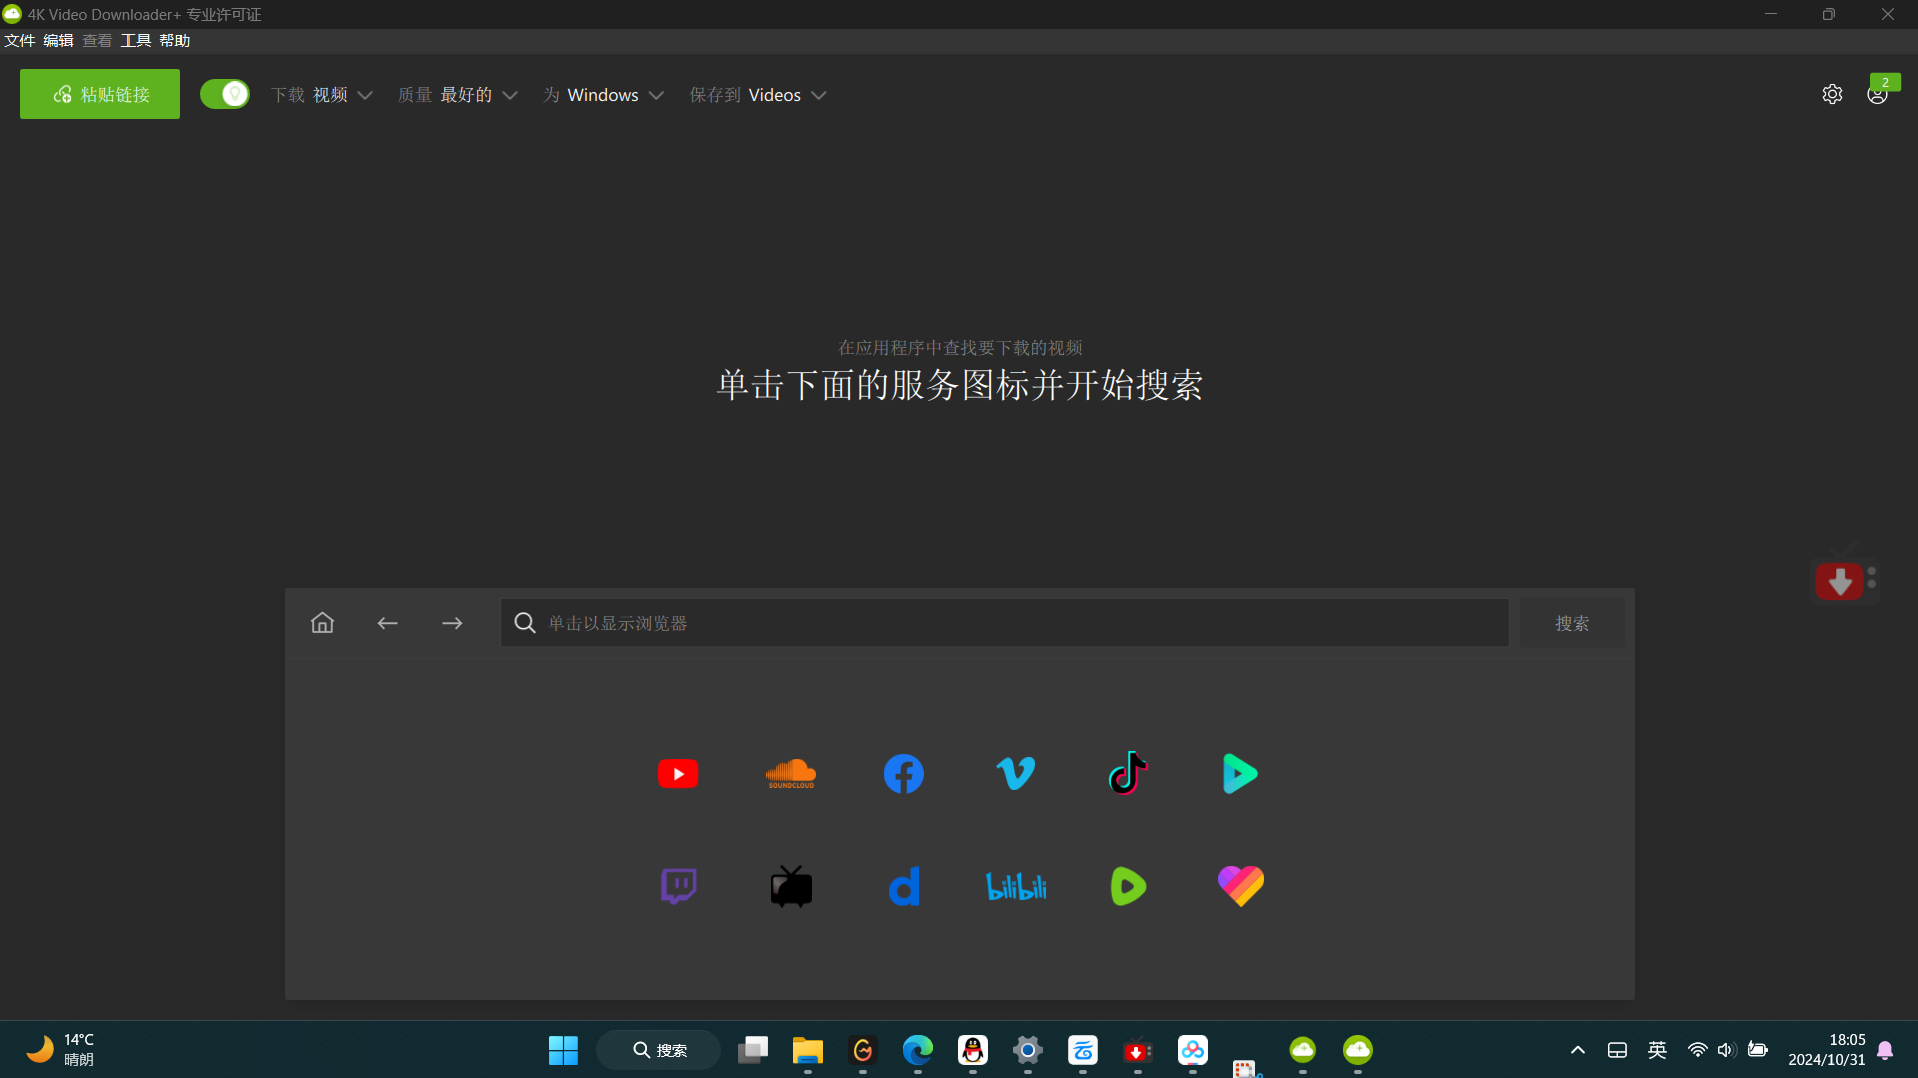Open the taskbar Task View icon
Screen dimensions: 1918x1078
pyautogui.click(x=753, y=1050)
